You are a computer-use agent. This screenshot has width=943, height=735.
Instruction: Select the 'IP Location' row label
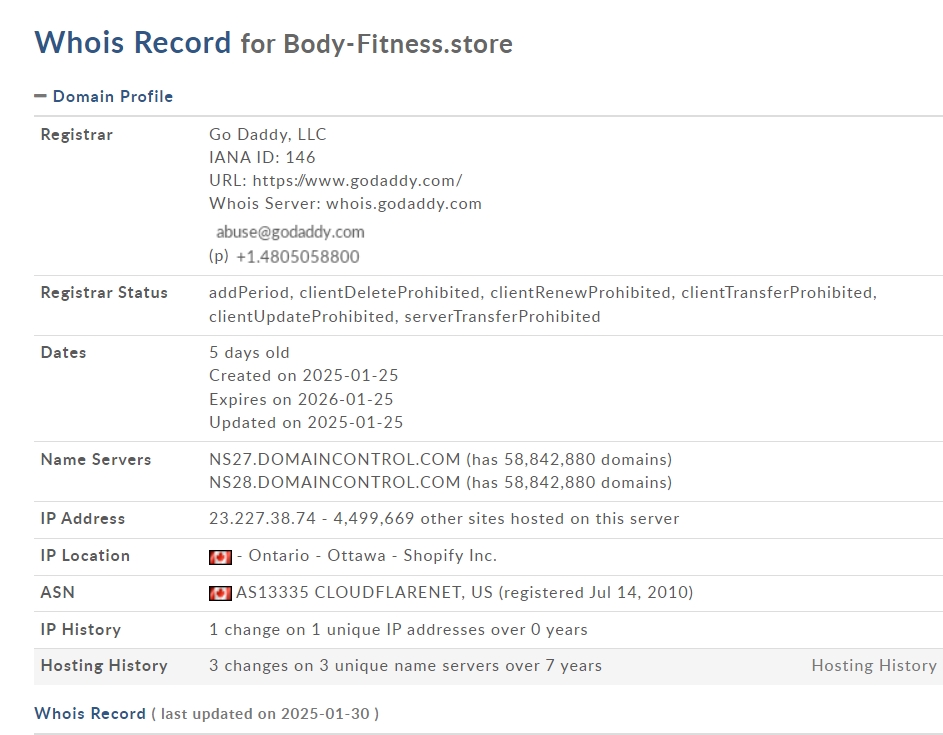point(85,556)
